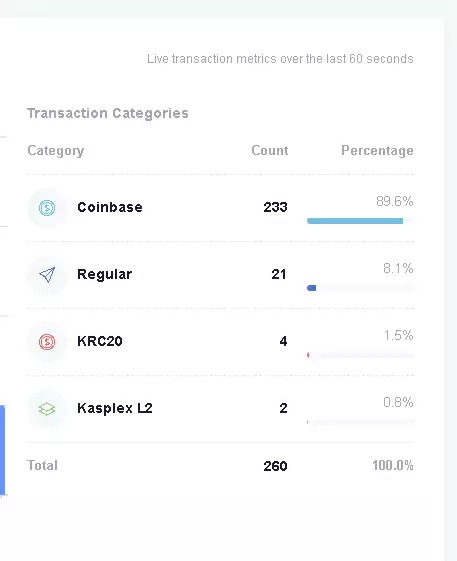Click the red KRC20 coin icon

click(x=47, y=342)
